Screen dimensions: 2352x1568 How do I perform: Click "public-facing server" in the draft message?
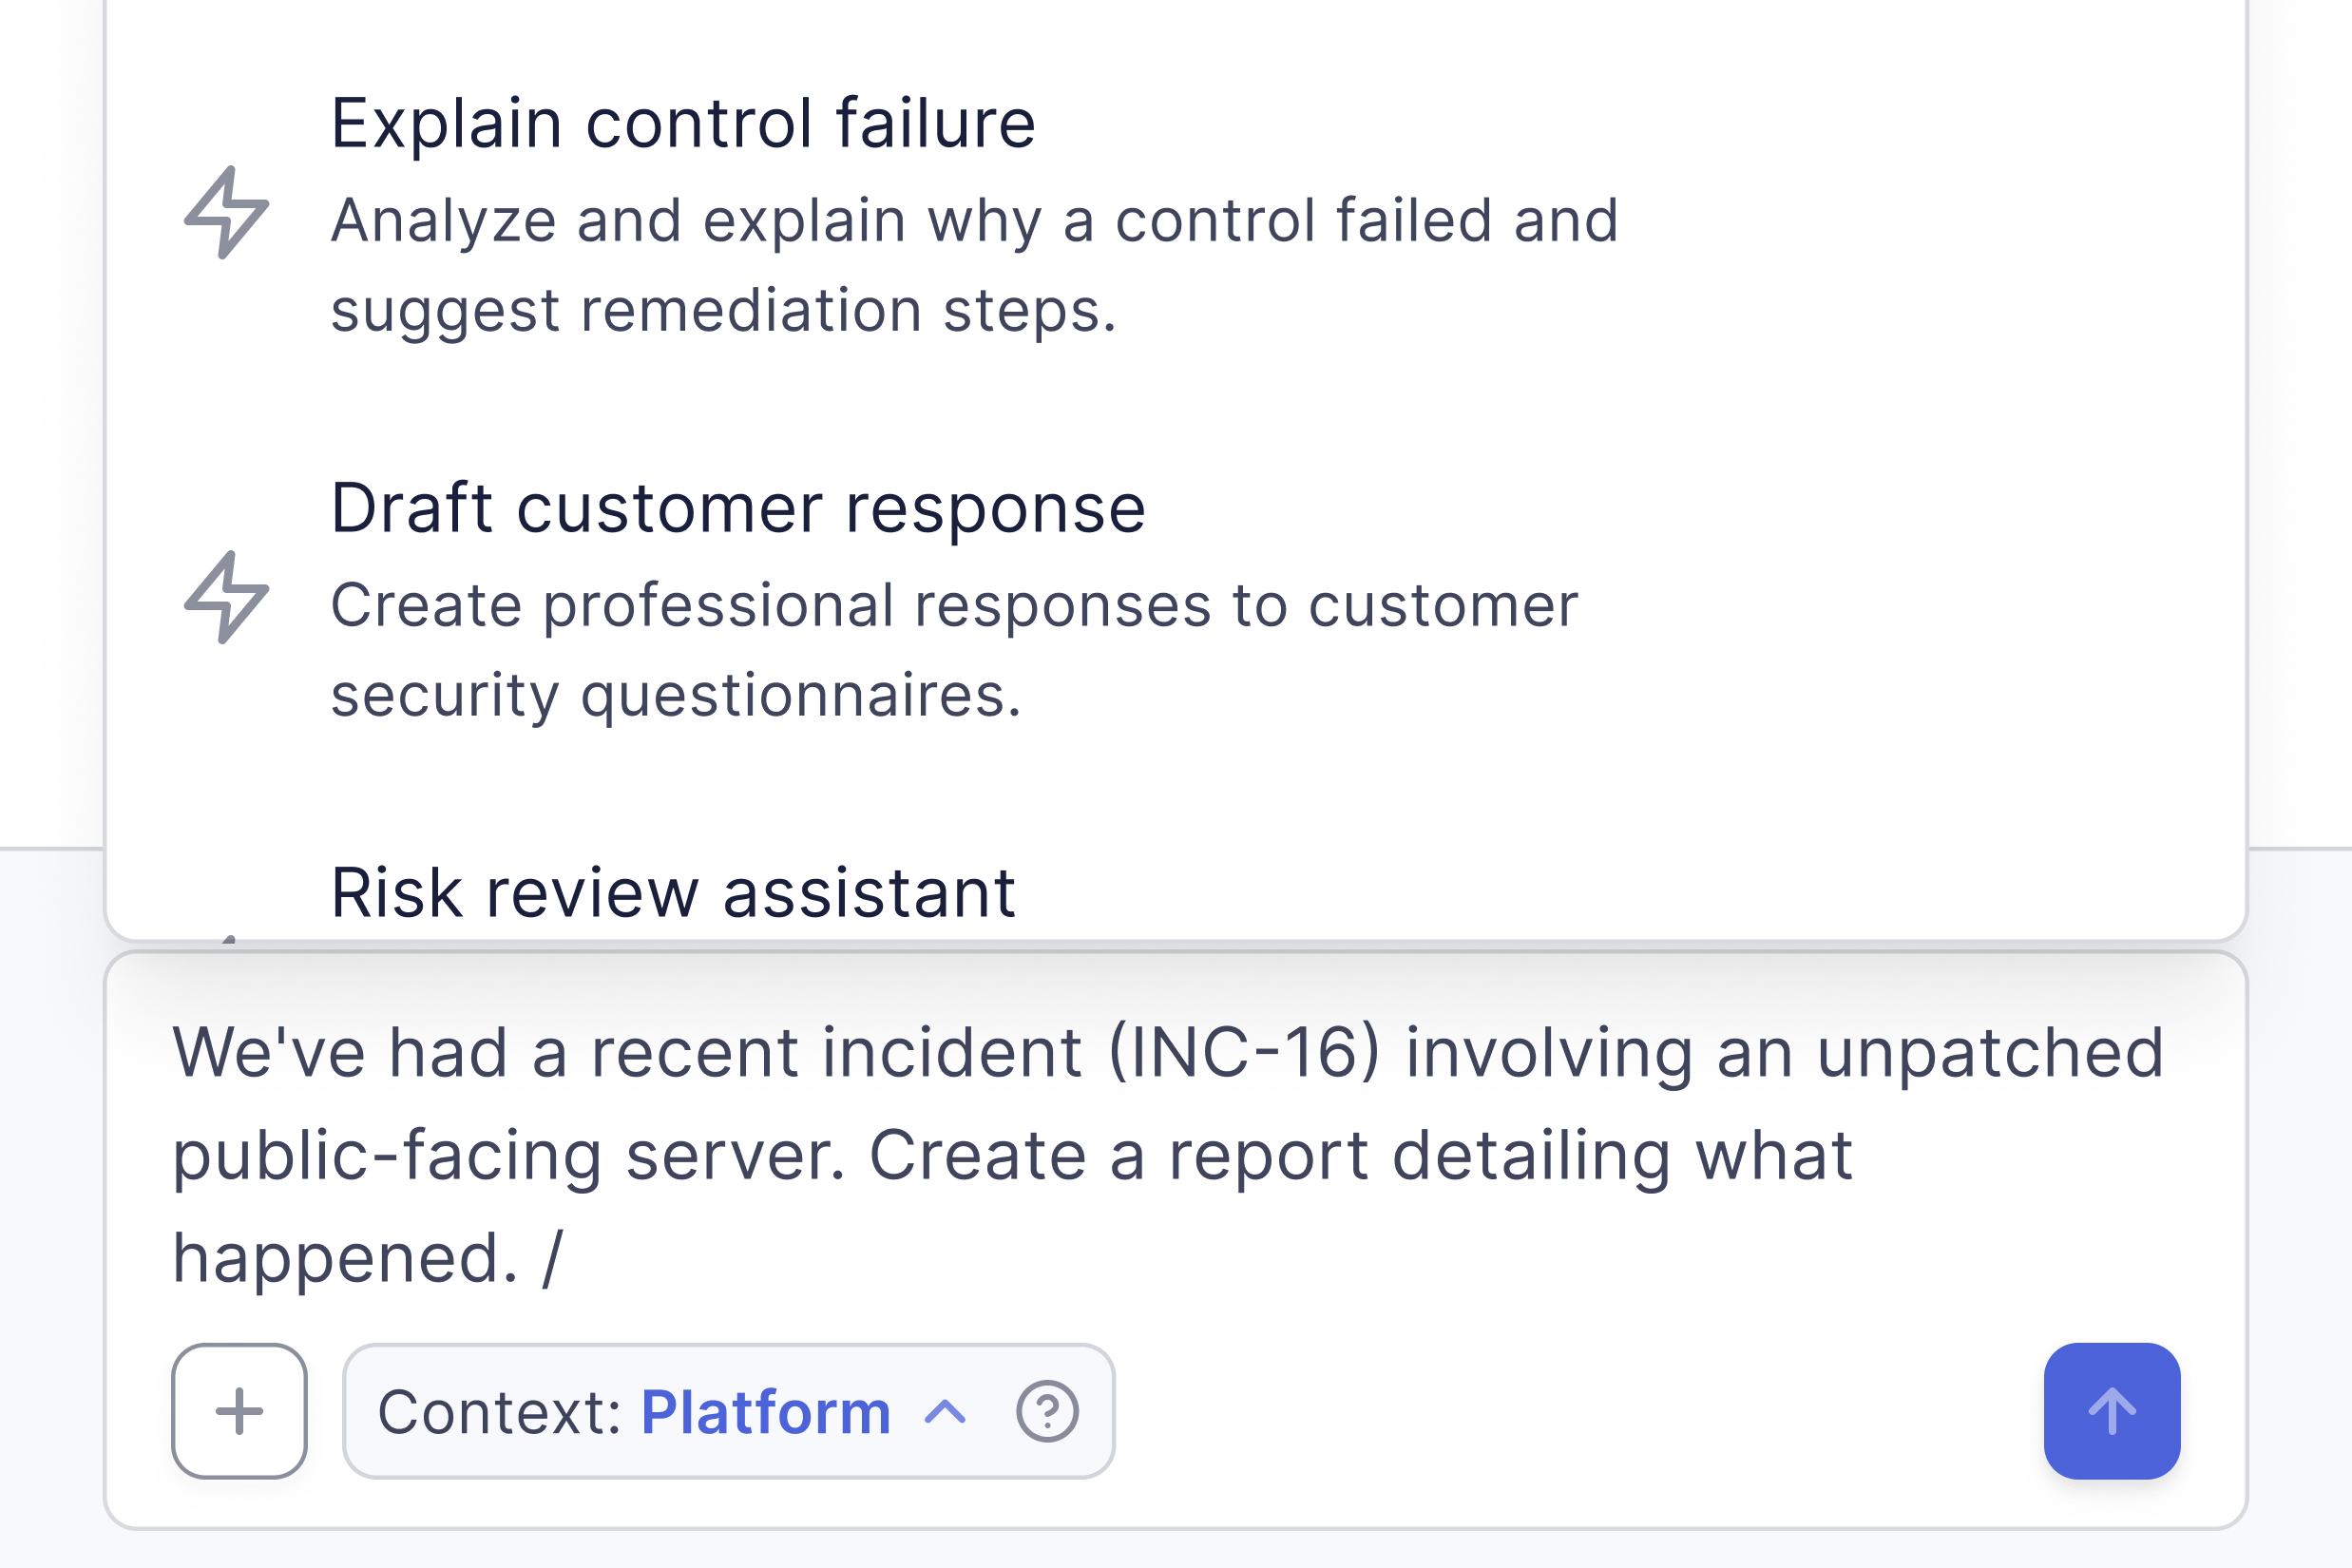pos(509,1156)
